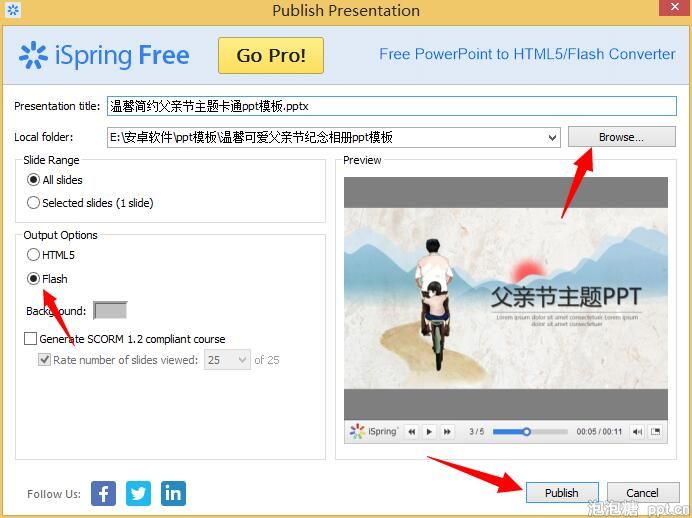Image resolution: width=692 pixels, height=518 pixels.
Task: Click the Browse... button
Action: pos(621,137)
